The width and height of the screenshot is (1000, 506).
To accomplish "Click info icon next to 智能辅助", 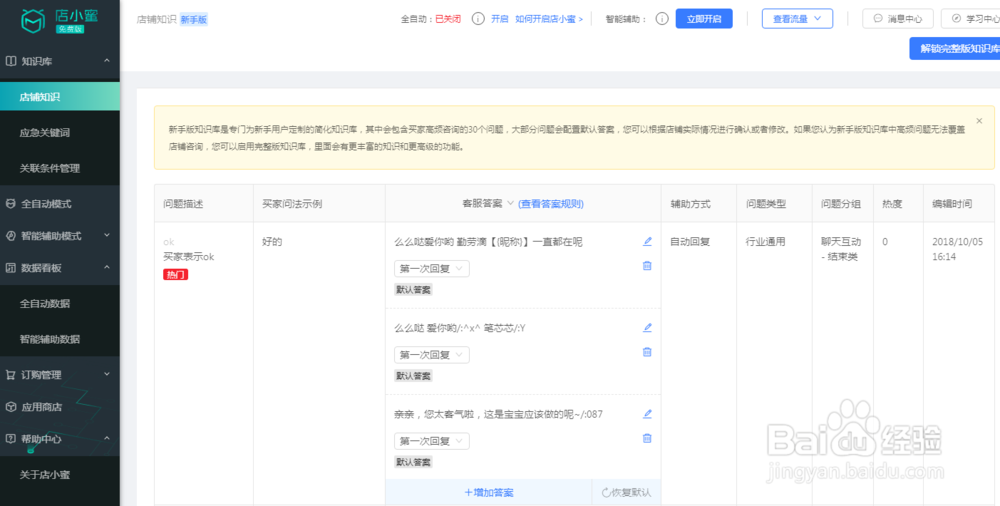I will click(x=663, y=19).
